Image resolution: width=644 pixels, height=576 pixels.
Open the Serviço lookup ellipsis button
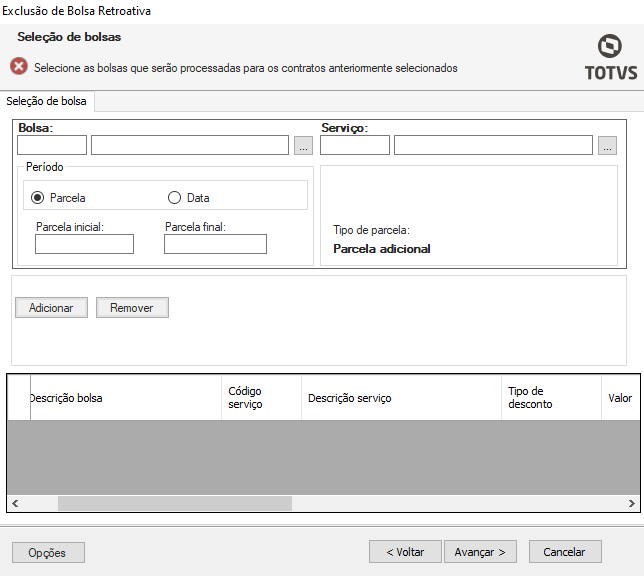[606, 146]
